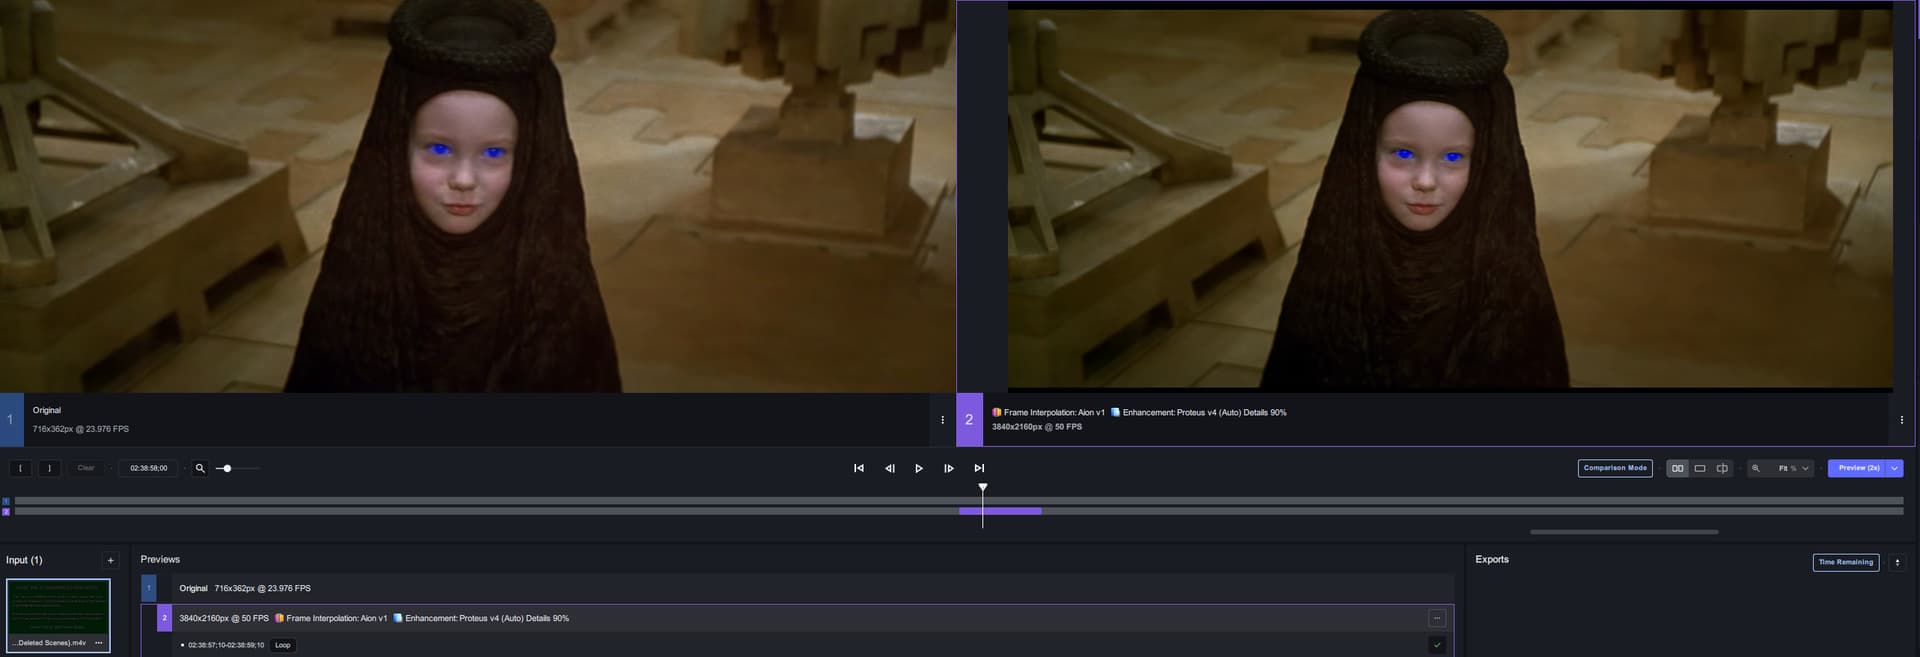
Task: Open the Fit % zoom dropdown
Action: click(1792, 468)
